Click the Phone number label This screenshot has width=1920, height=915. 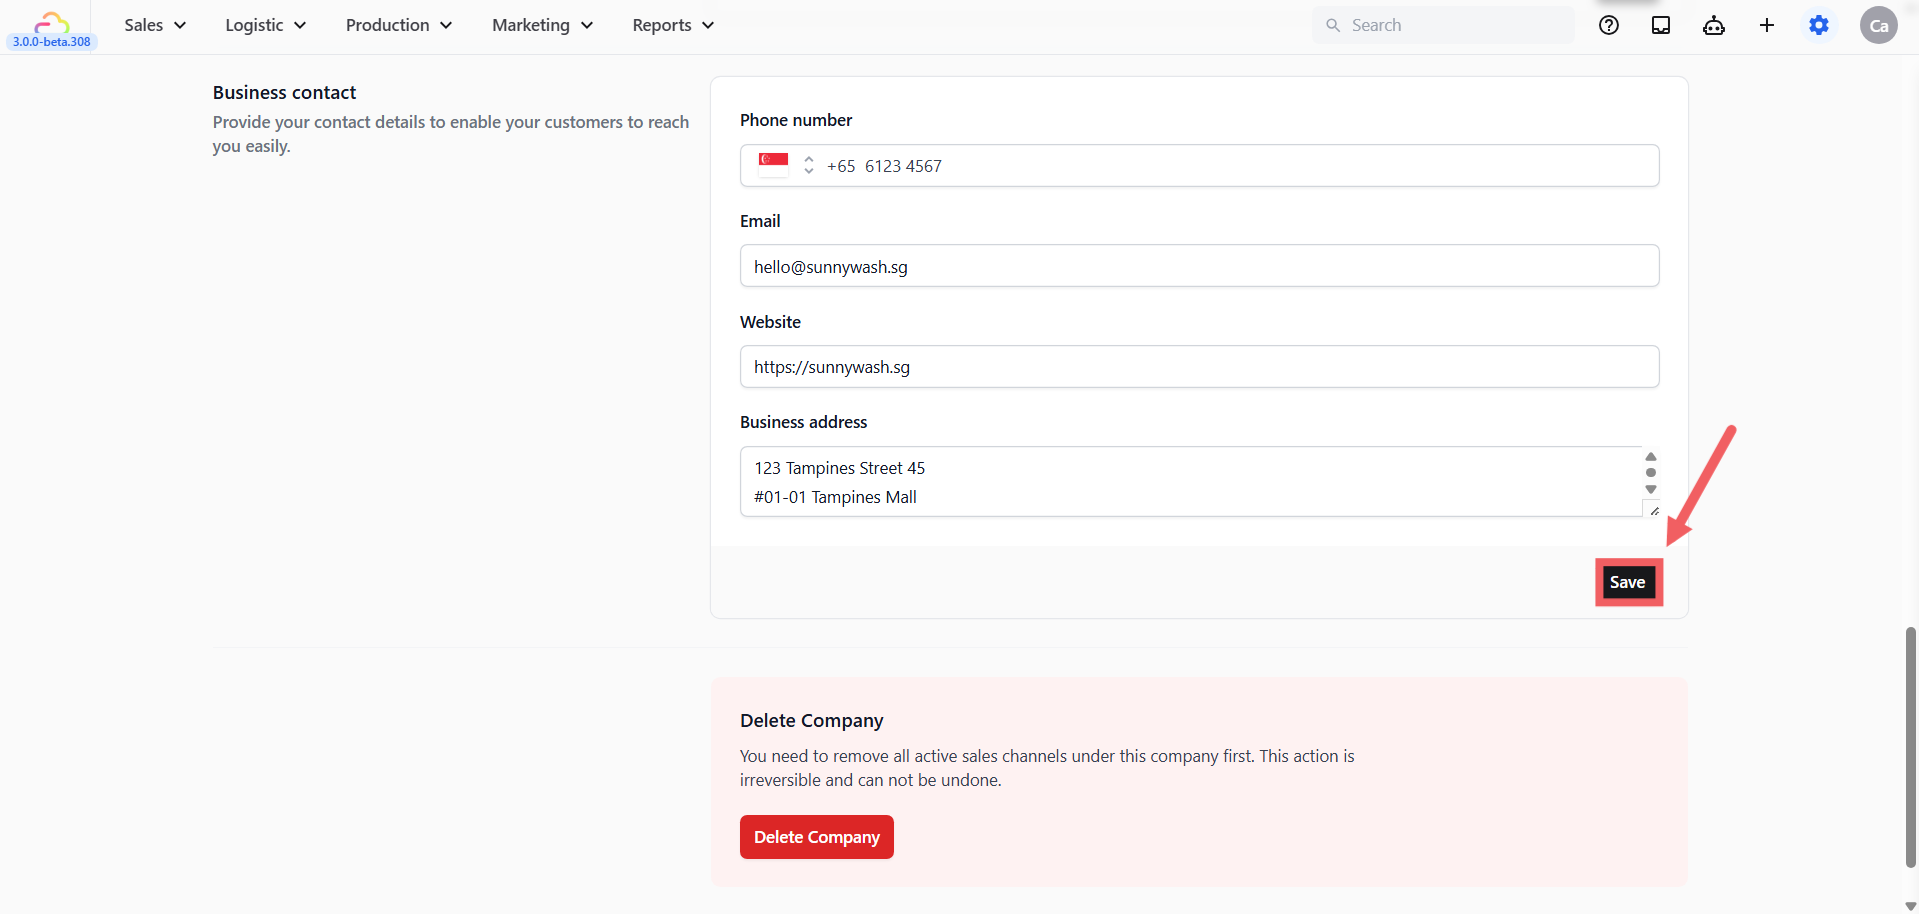click(x=796, y=120)
